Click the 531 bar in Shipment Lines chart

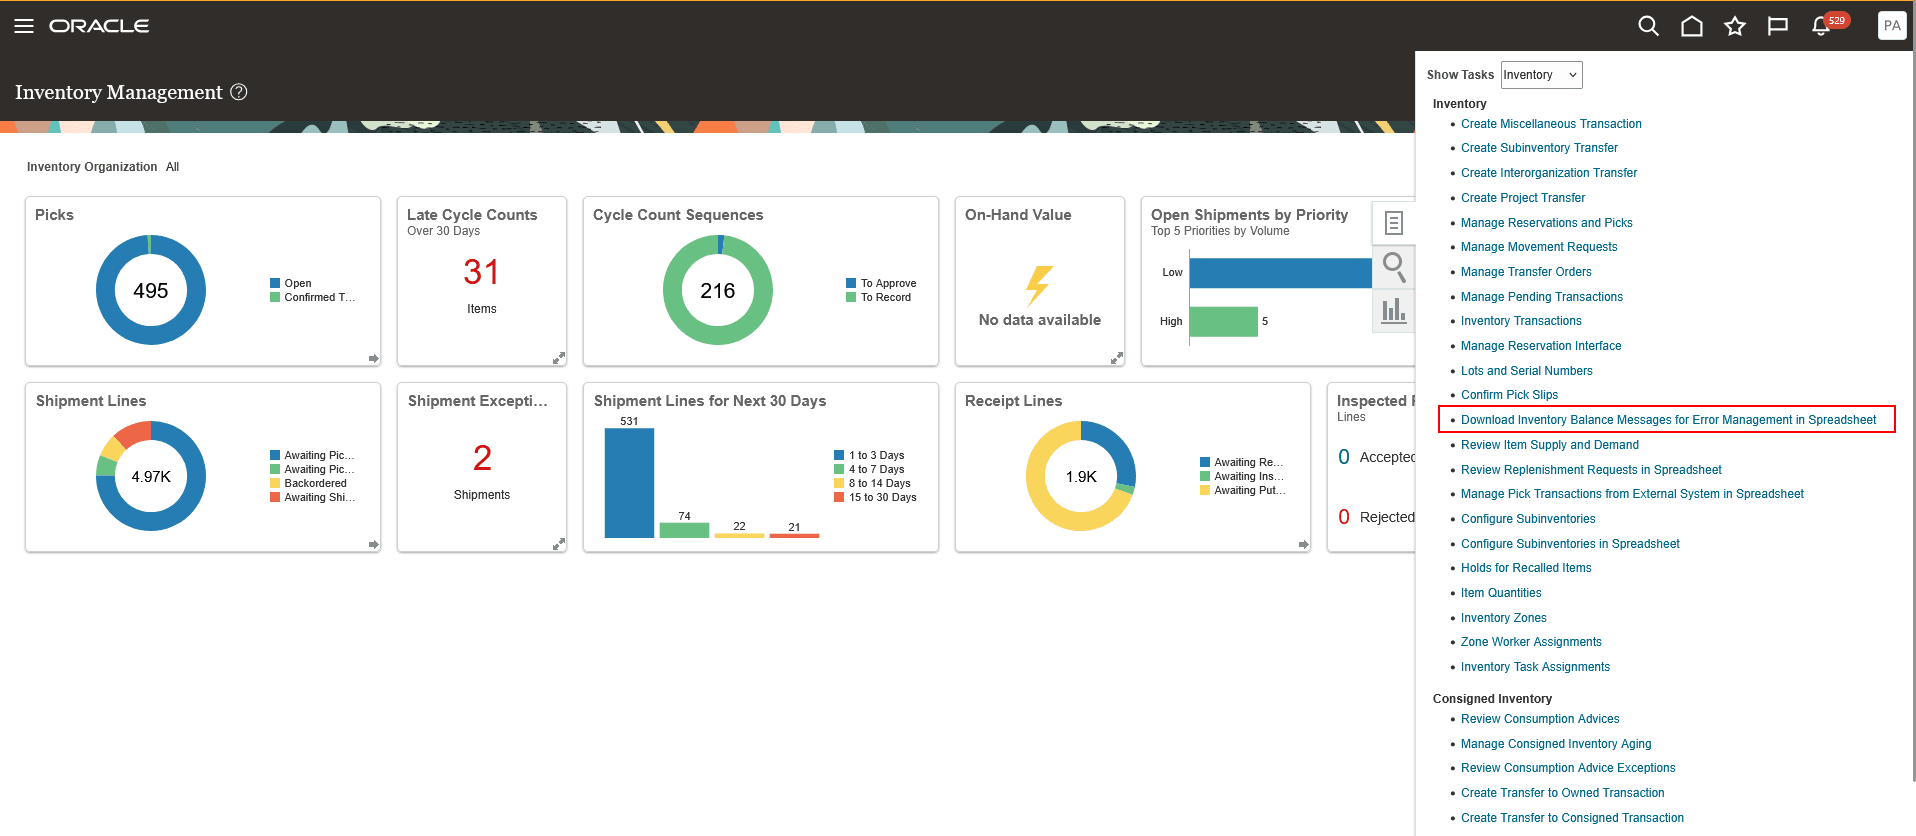[629, 483]
